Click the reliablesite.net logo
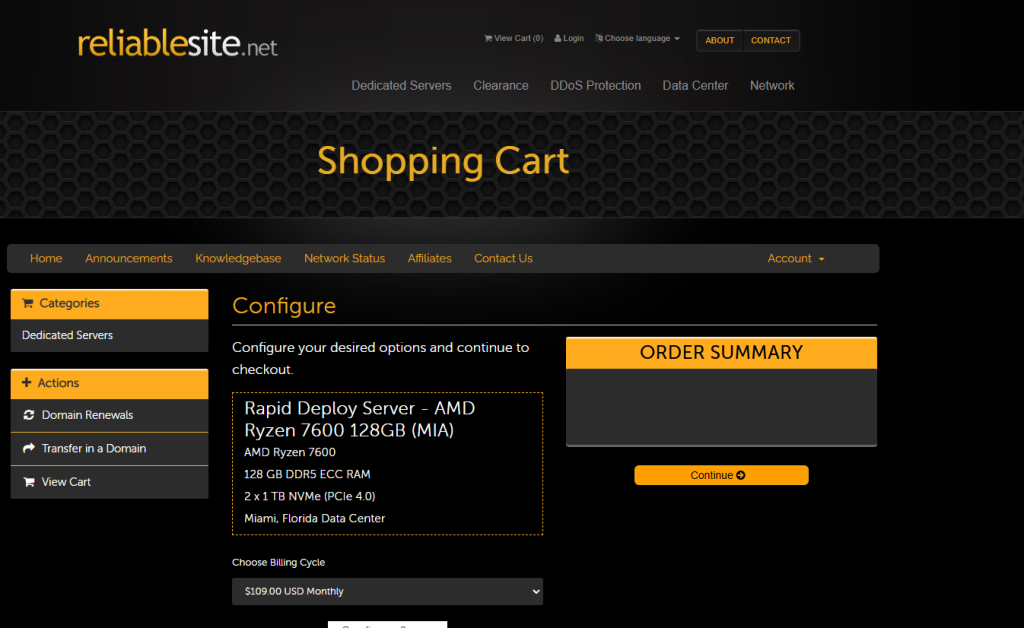The width and height of the screenshot is (1024, 628). tap(178, 44)
